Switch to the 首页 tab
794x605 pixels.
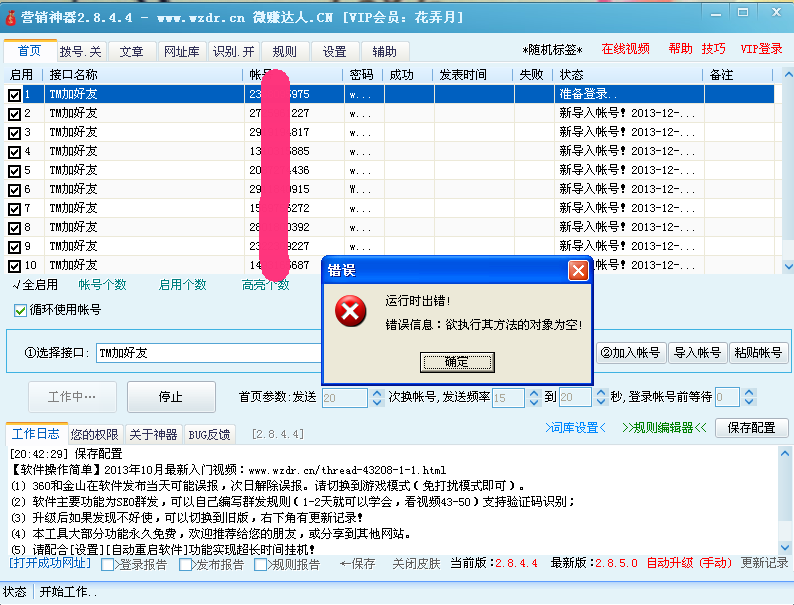[x=29, y=51]
